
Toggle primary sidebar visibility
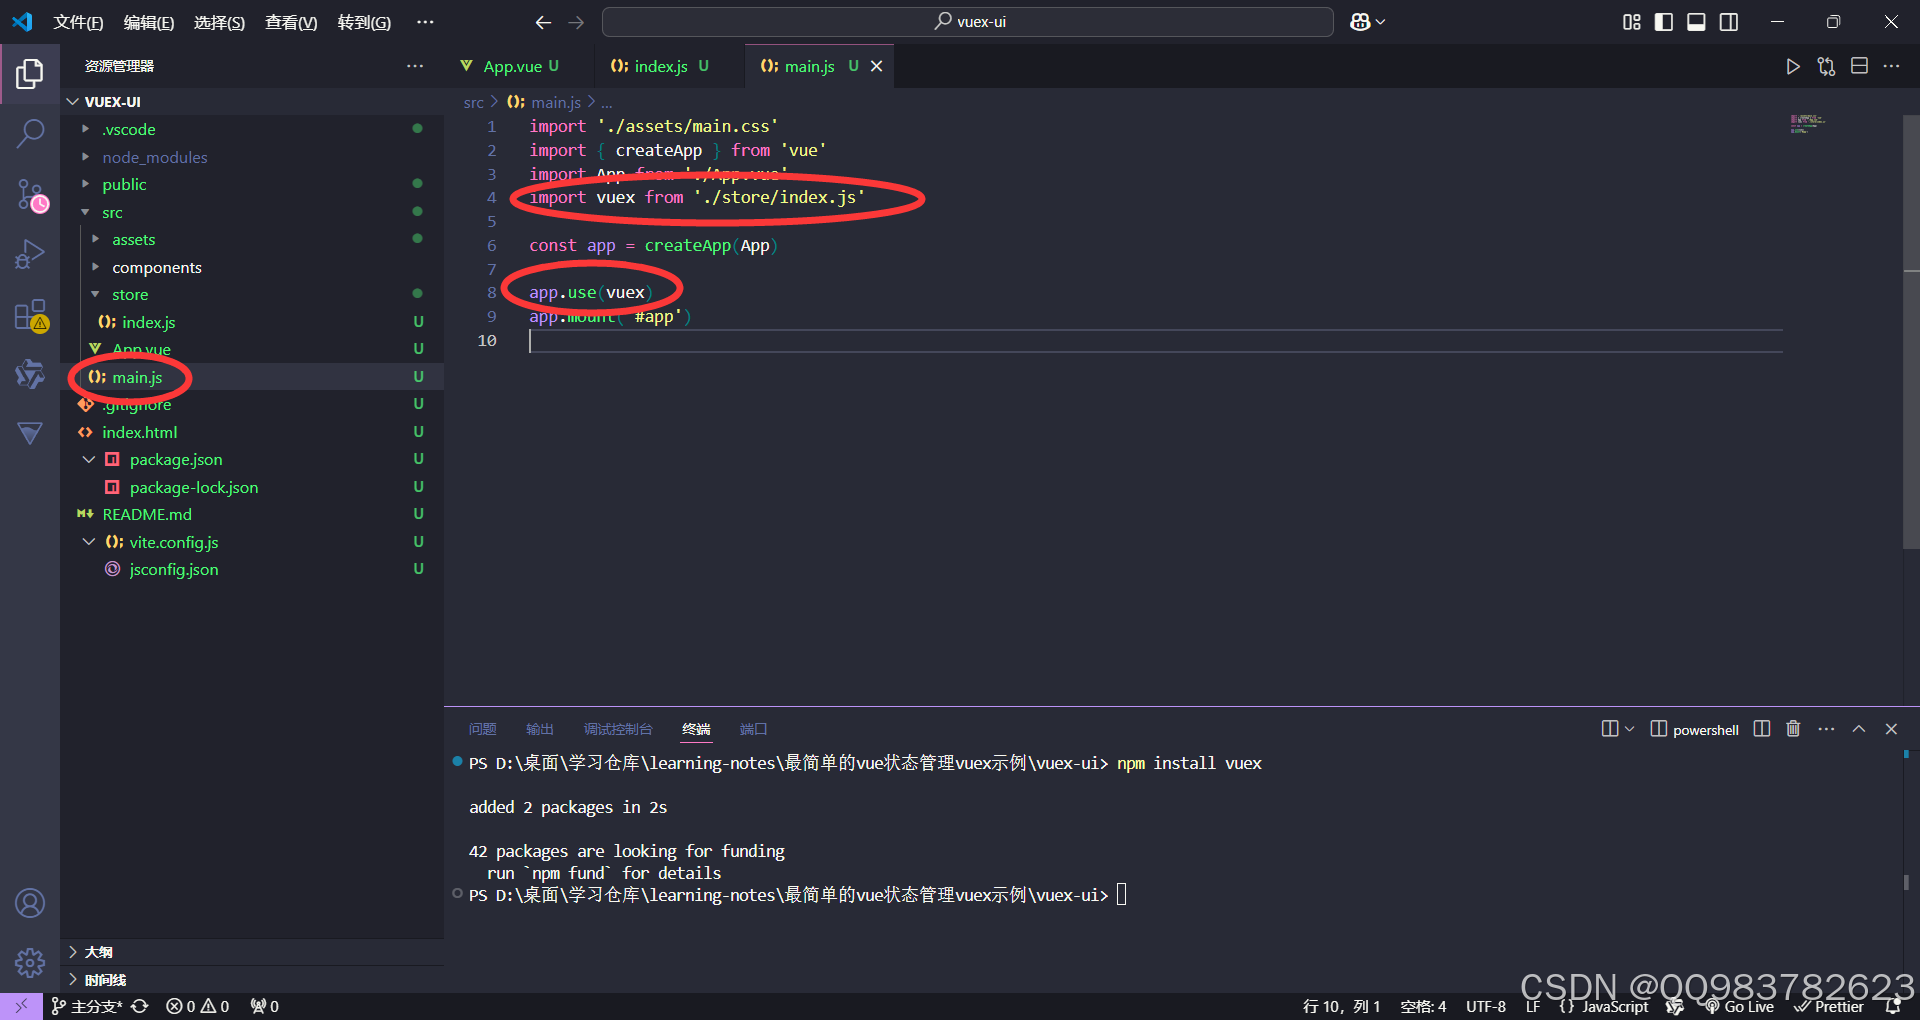(1664, 22)
